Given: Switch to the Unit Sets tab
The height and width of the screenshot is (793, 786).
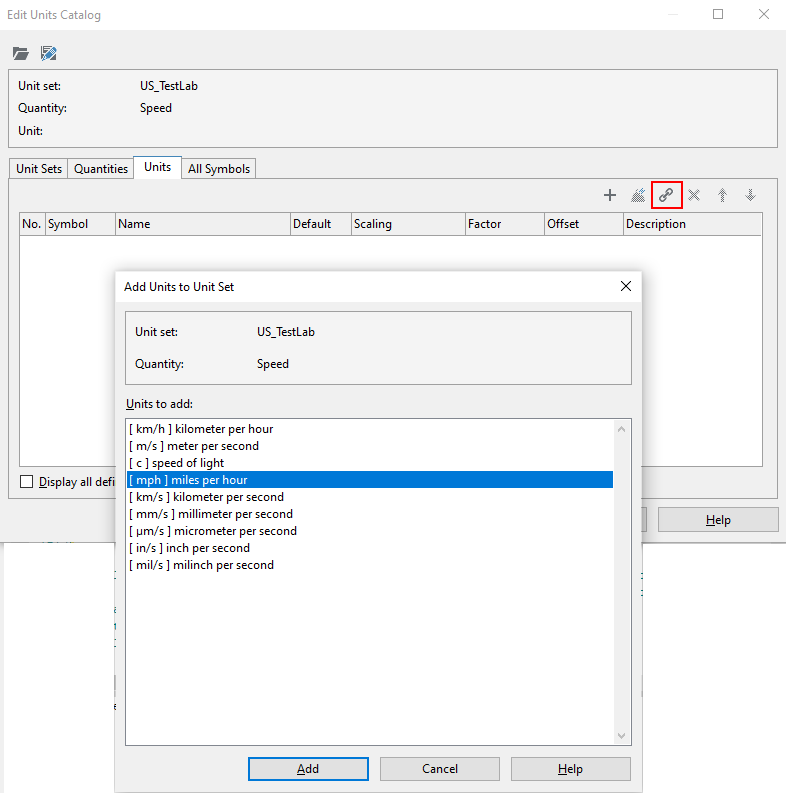Looking at the screenshot, I should click(39, 169).
